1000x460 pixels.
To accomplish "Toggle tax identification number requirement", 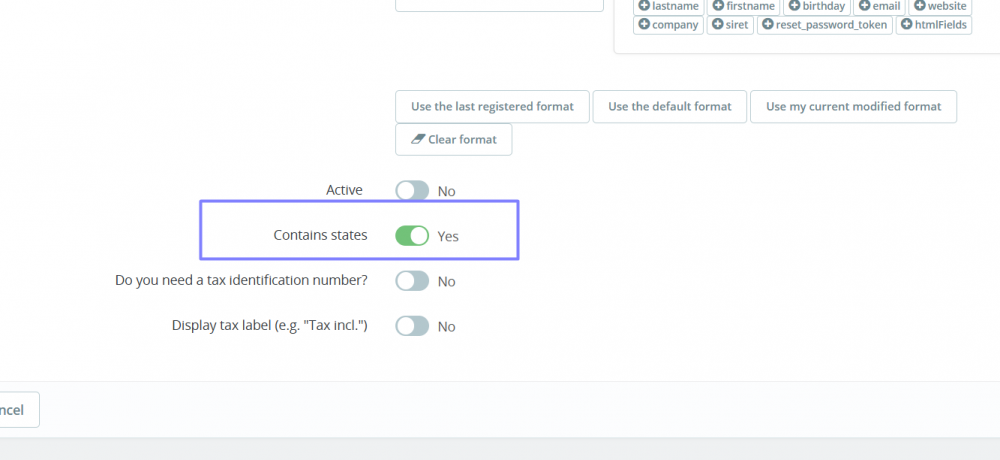I will (x=412, y=281).
